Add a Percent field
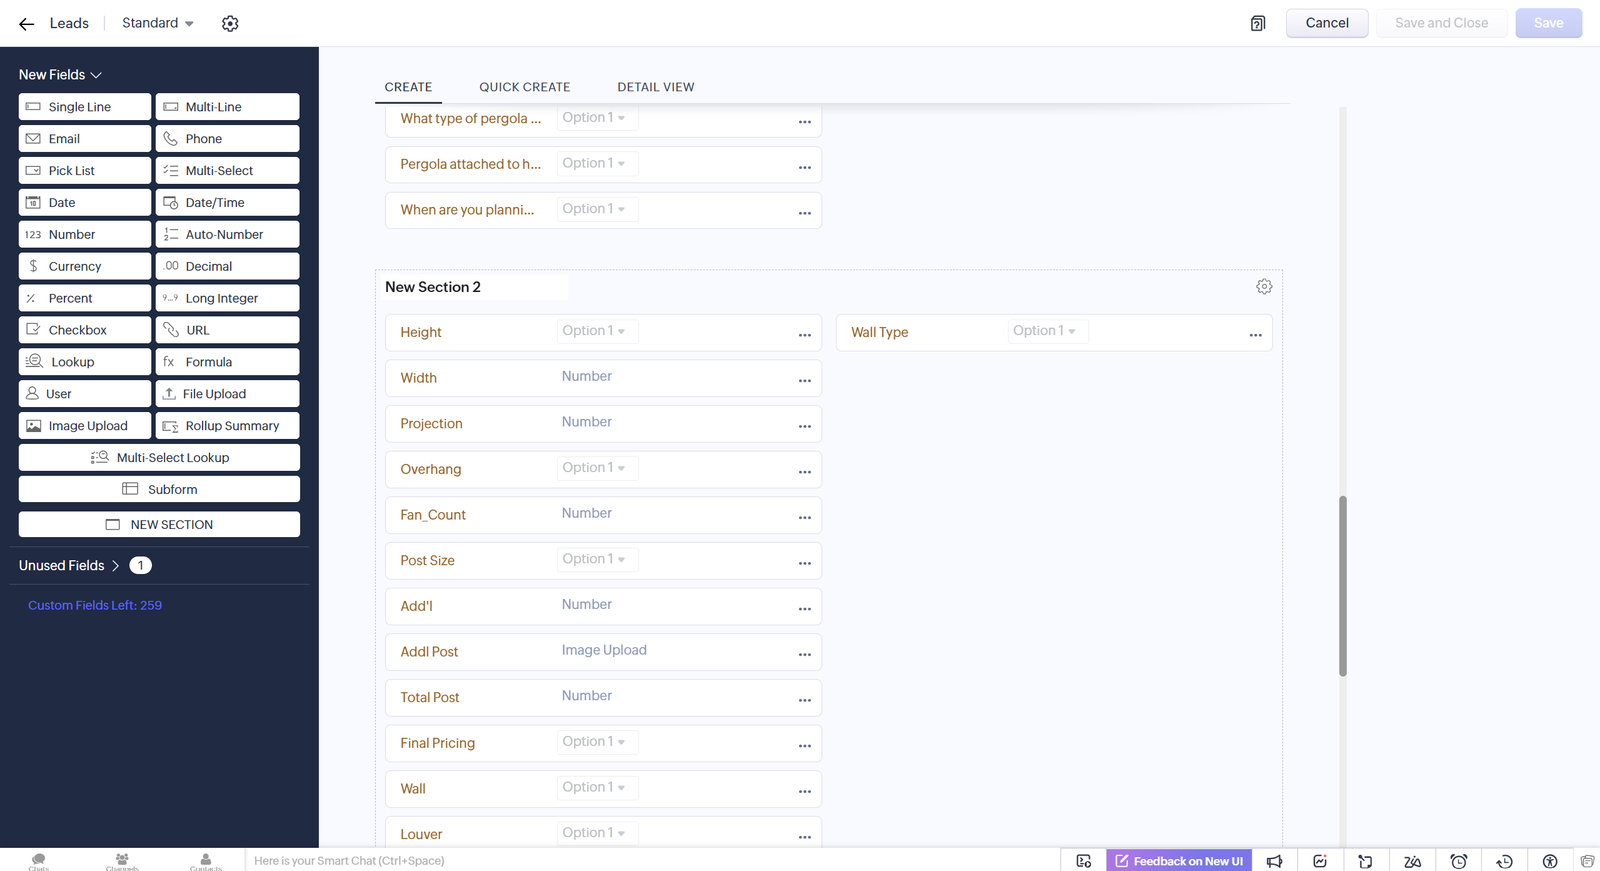1600x871 pixels. [x=85, y=299]
